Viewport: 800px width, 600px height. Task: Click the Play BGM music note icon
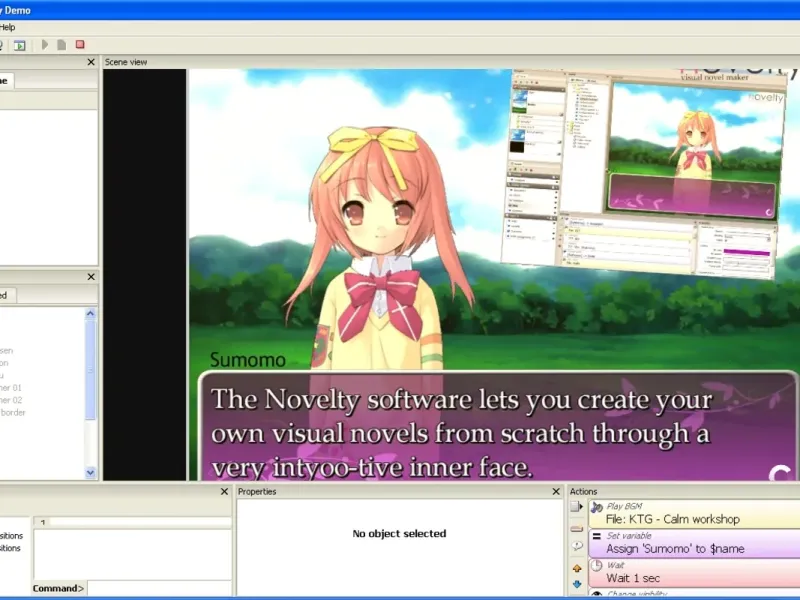596,507
